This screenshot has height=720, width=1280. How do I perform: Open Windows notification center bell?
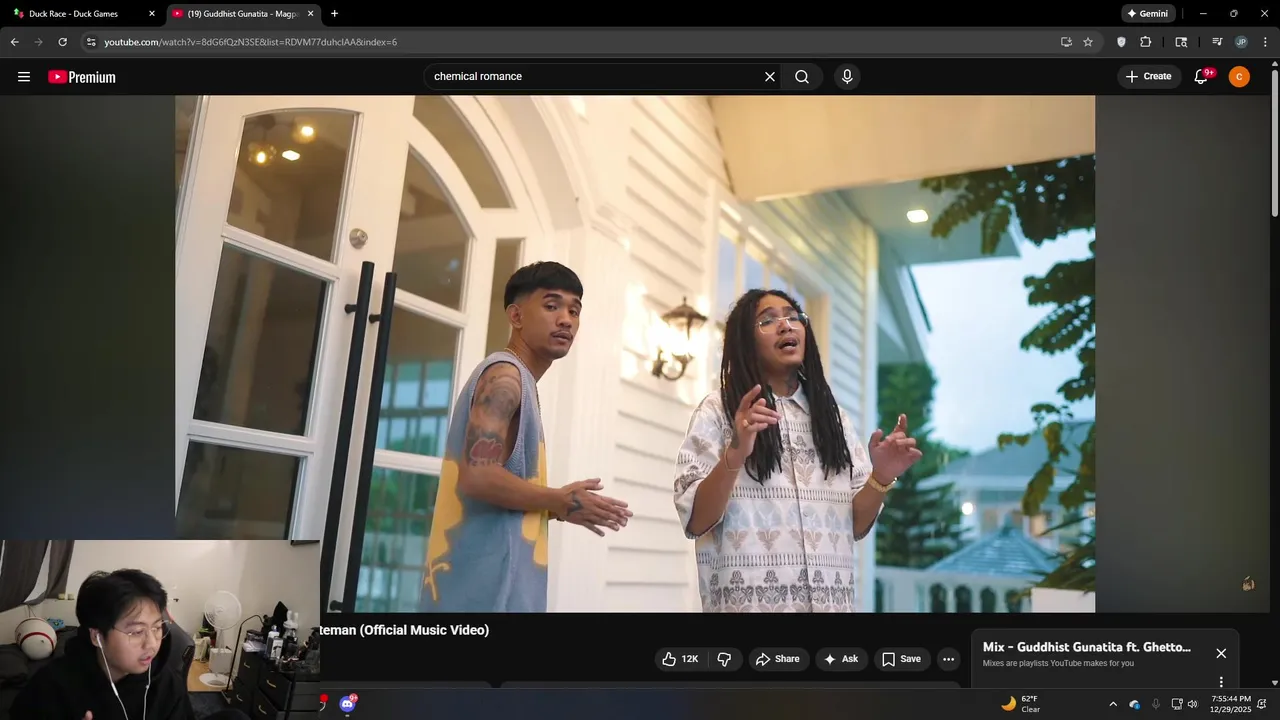[x=1262, y=704]
